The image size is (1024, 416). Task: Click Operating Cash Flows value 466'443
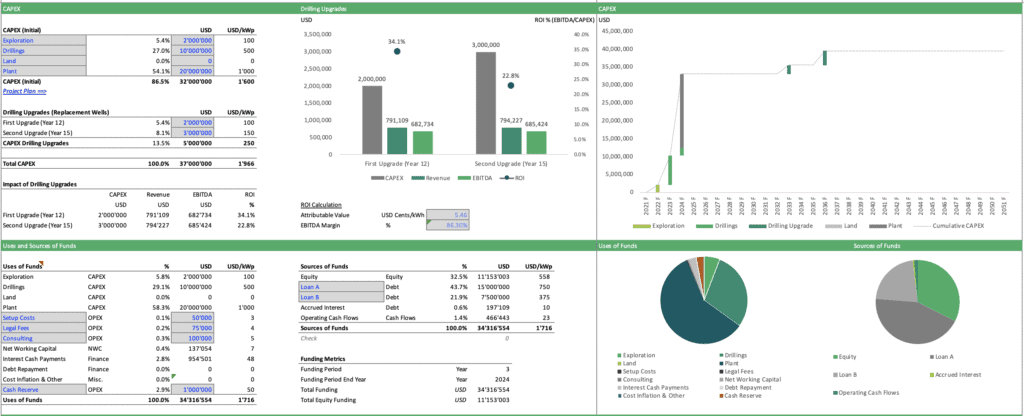(x=498, y=317)
